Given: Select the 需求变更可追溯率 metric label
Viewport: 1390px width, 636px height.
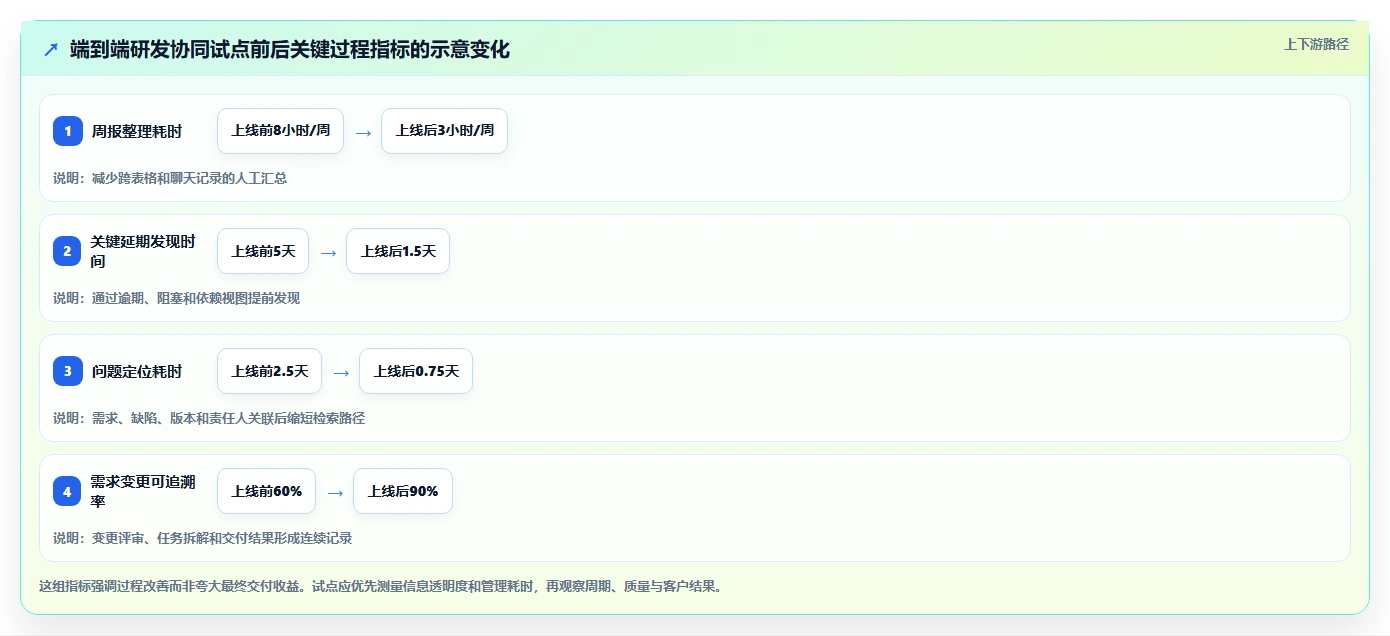Looking at the screenshot, I should 143,491.
